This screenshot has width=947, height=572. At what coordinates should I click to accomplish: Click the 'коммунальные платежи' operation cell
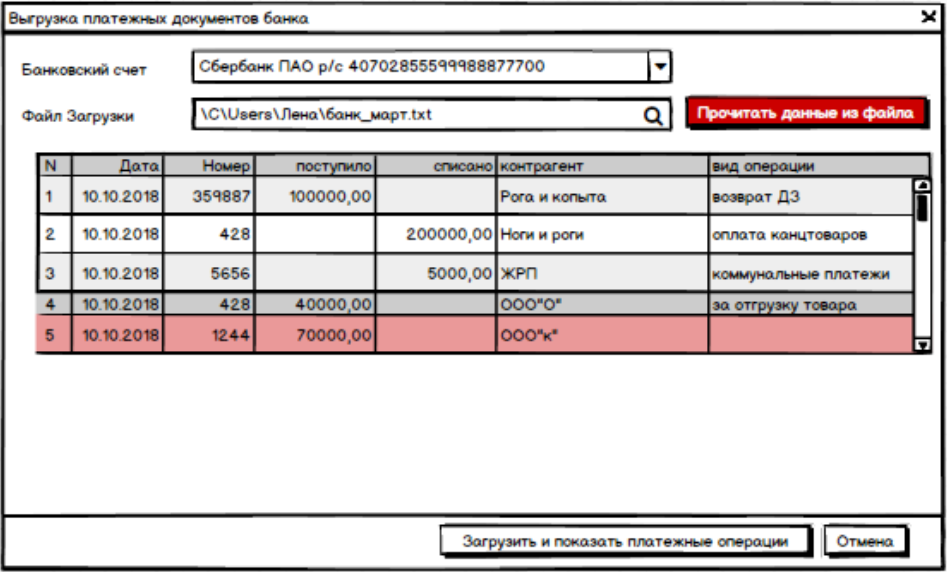(810, 274)
